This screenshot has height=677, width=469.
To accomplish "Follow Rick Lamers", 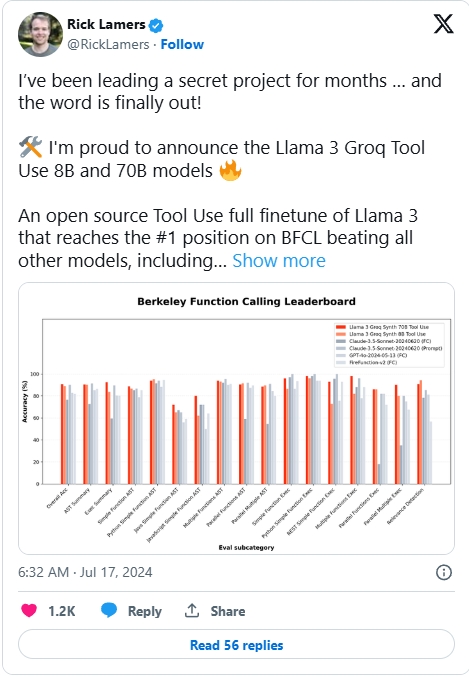I will 182,44.
